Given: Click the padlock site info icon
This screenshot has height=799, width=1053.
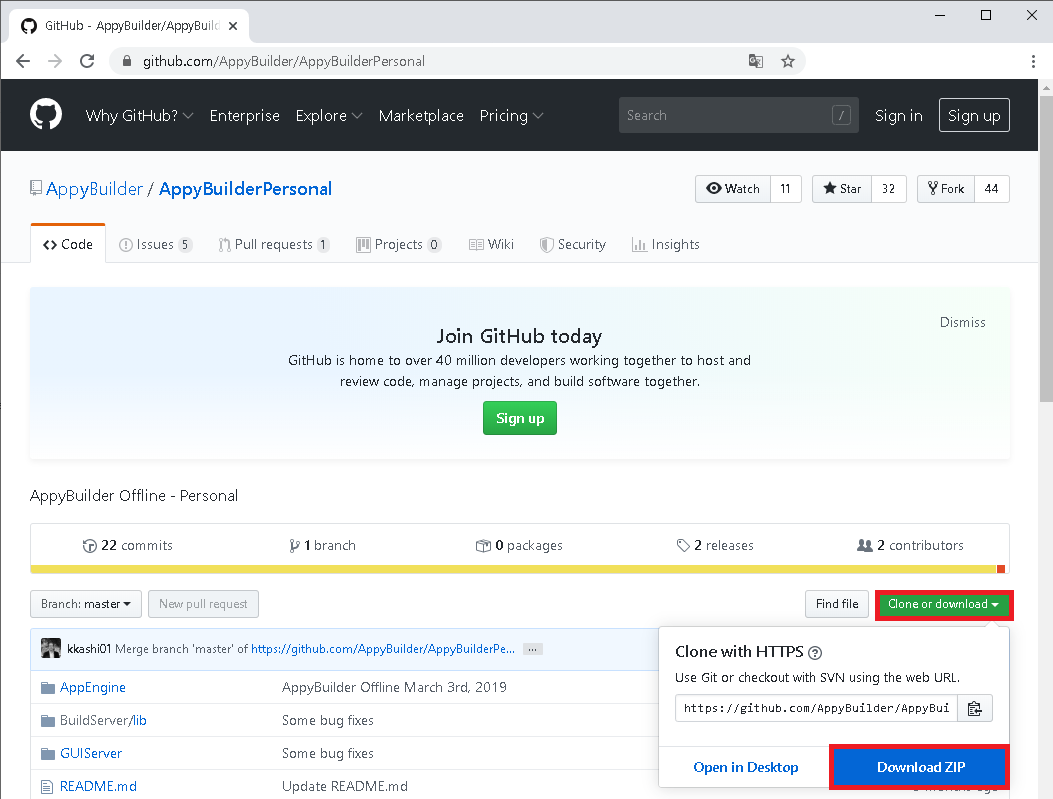Looking at the screenshot, I should 127,61.
